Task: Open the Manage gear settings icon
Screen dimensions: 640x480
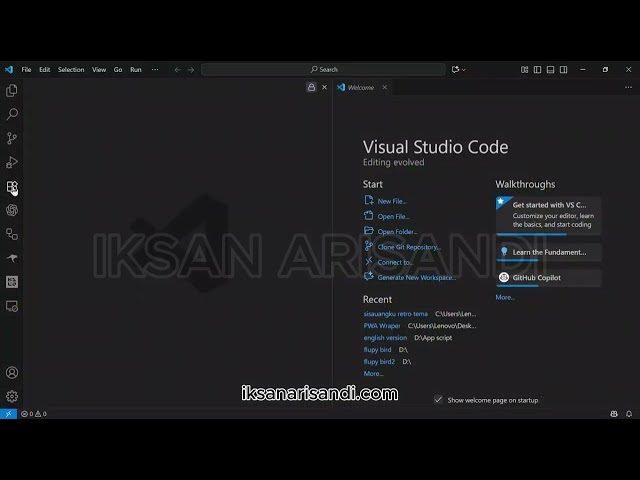Action: (x=12, y=396)
